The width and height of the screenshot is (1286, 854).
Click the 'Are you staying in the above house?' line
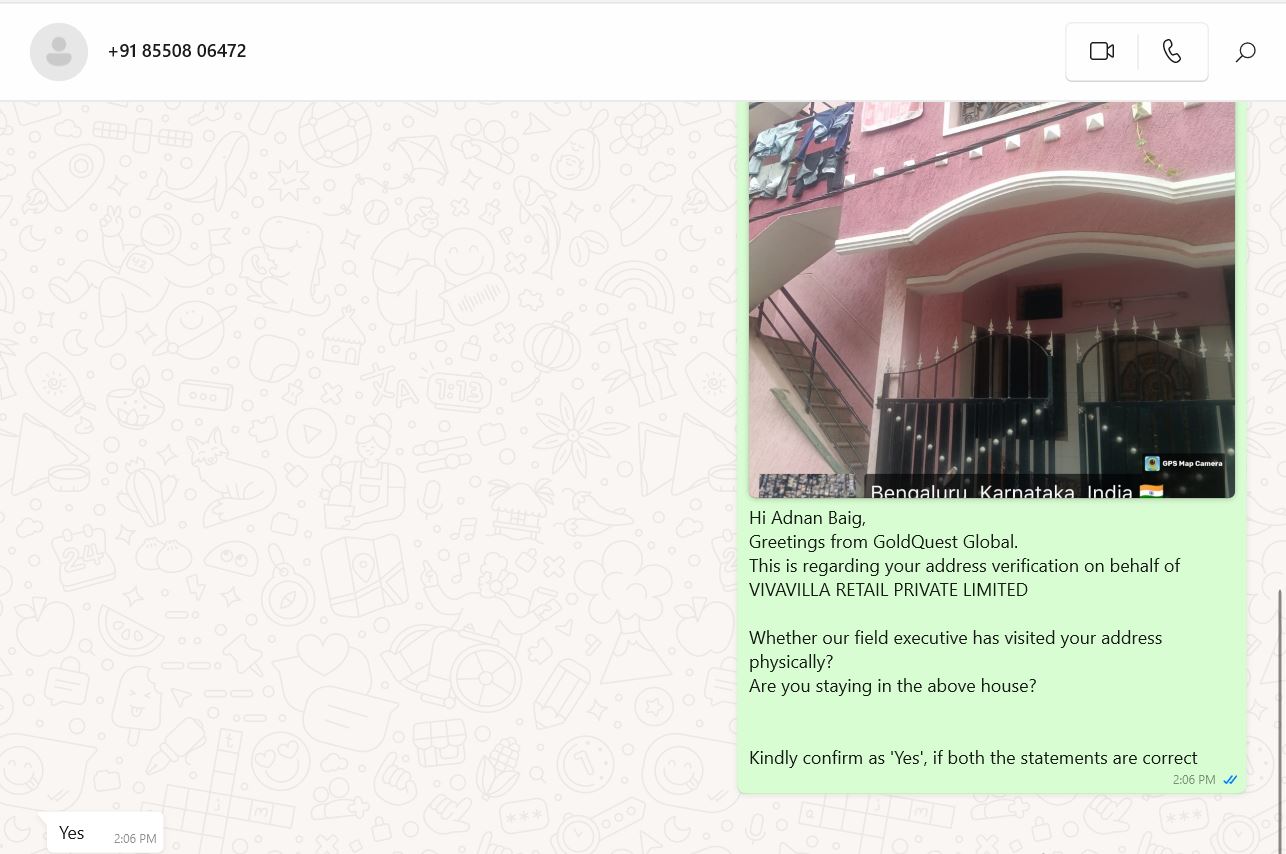click(x=892, y=686)
